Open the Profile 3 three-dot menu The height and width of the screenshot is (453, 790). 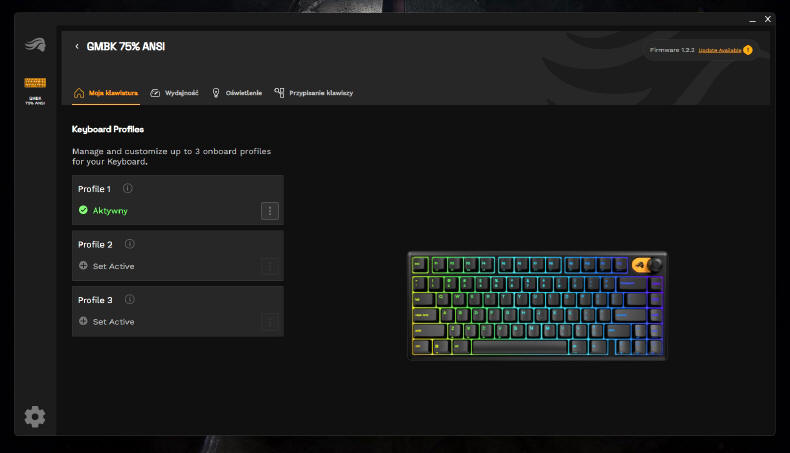269,322
